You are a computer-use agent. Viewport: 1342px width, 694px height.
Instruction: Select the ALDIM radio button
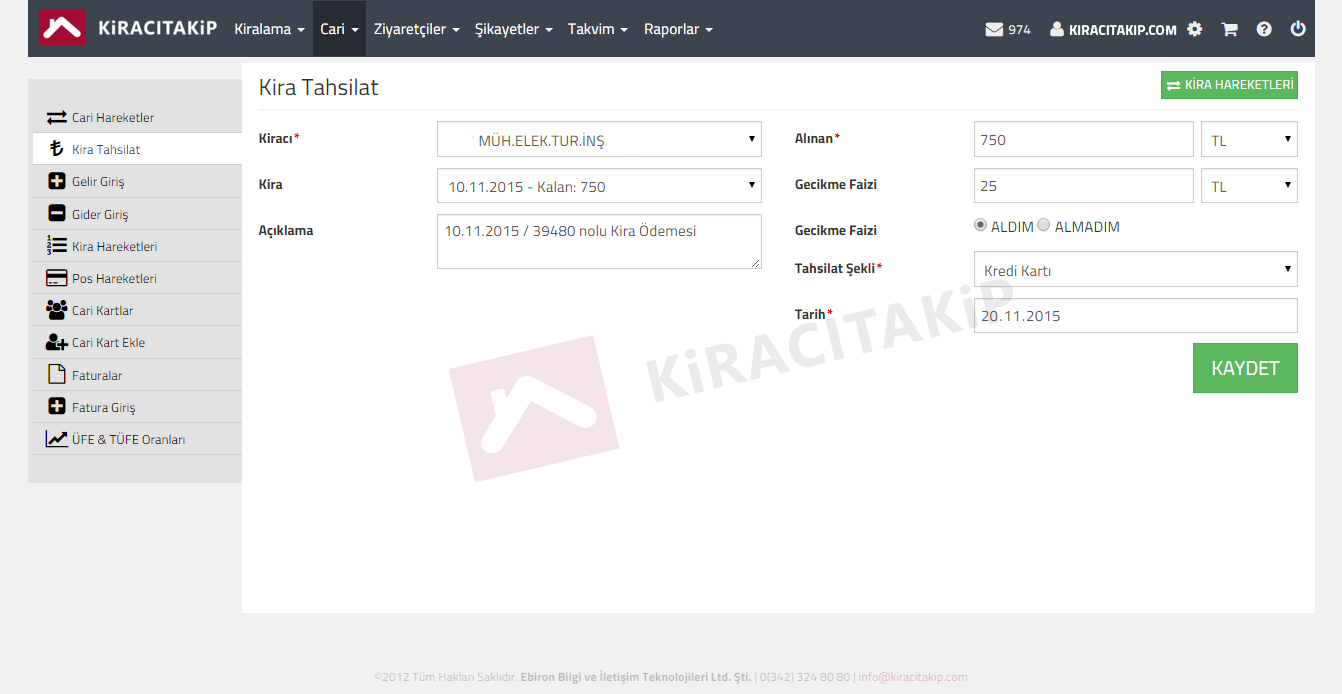[x=981, y=225]
